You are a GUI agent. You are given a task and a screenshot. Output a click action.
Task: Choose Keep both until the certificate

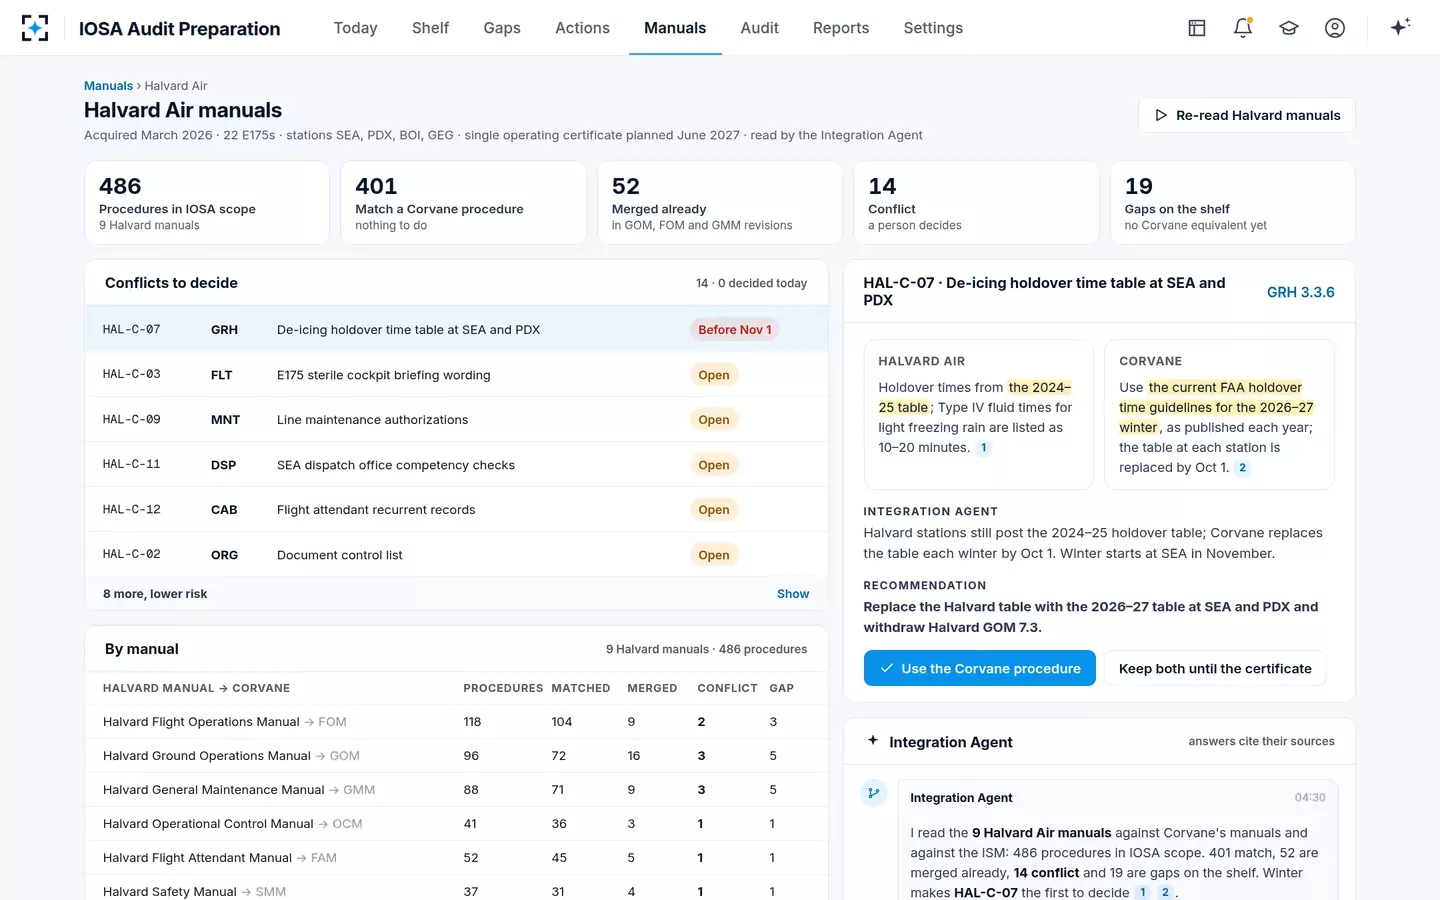click(x=1215, y=668)
